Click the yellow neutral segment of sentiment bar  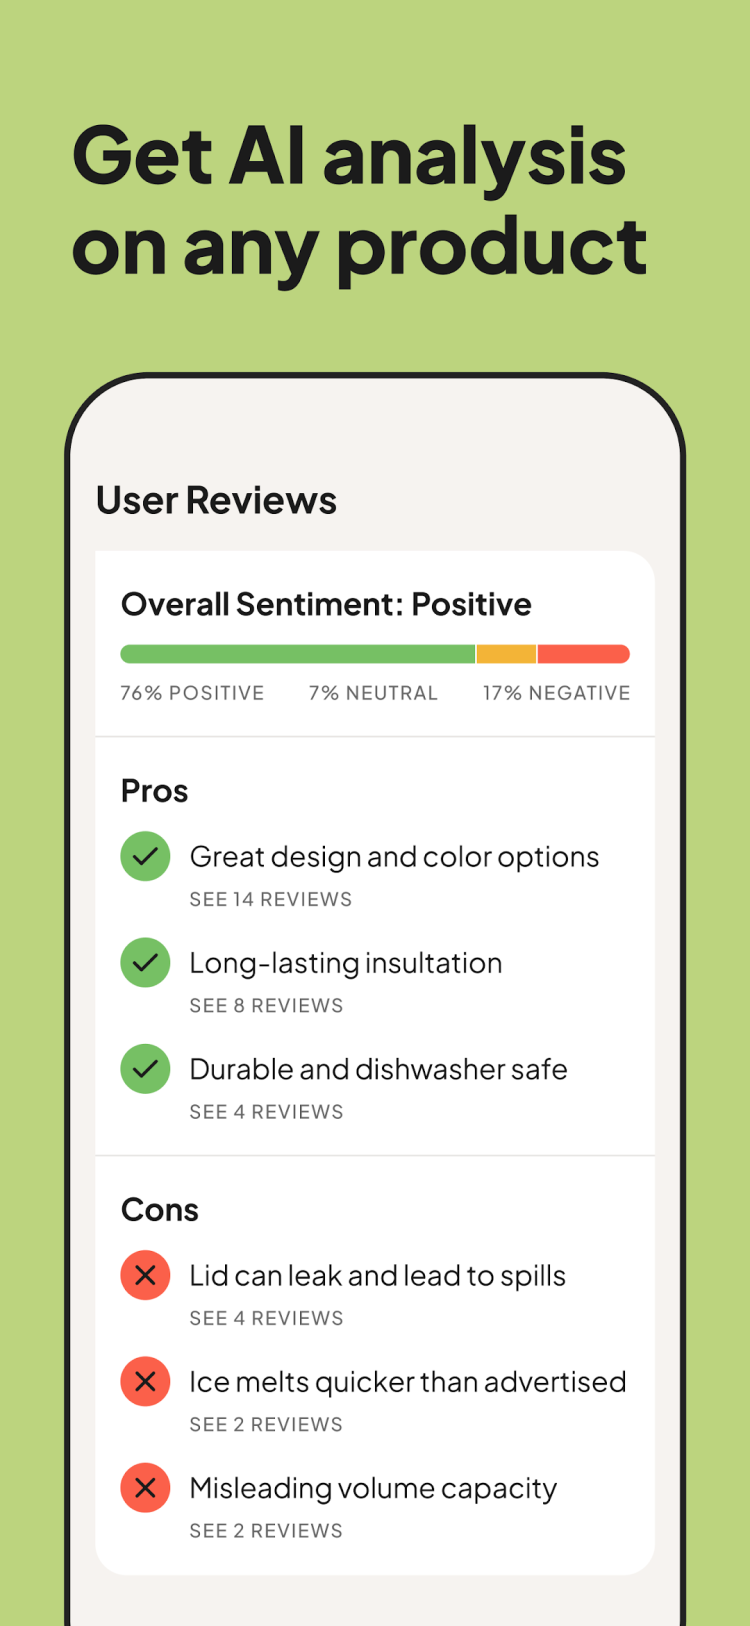[x=506, y=654]
